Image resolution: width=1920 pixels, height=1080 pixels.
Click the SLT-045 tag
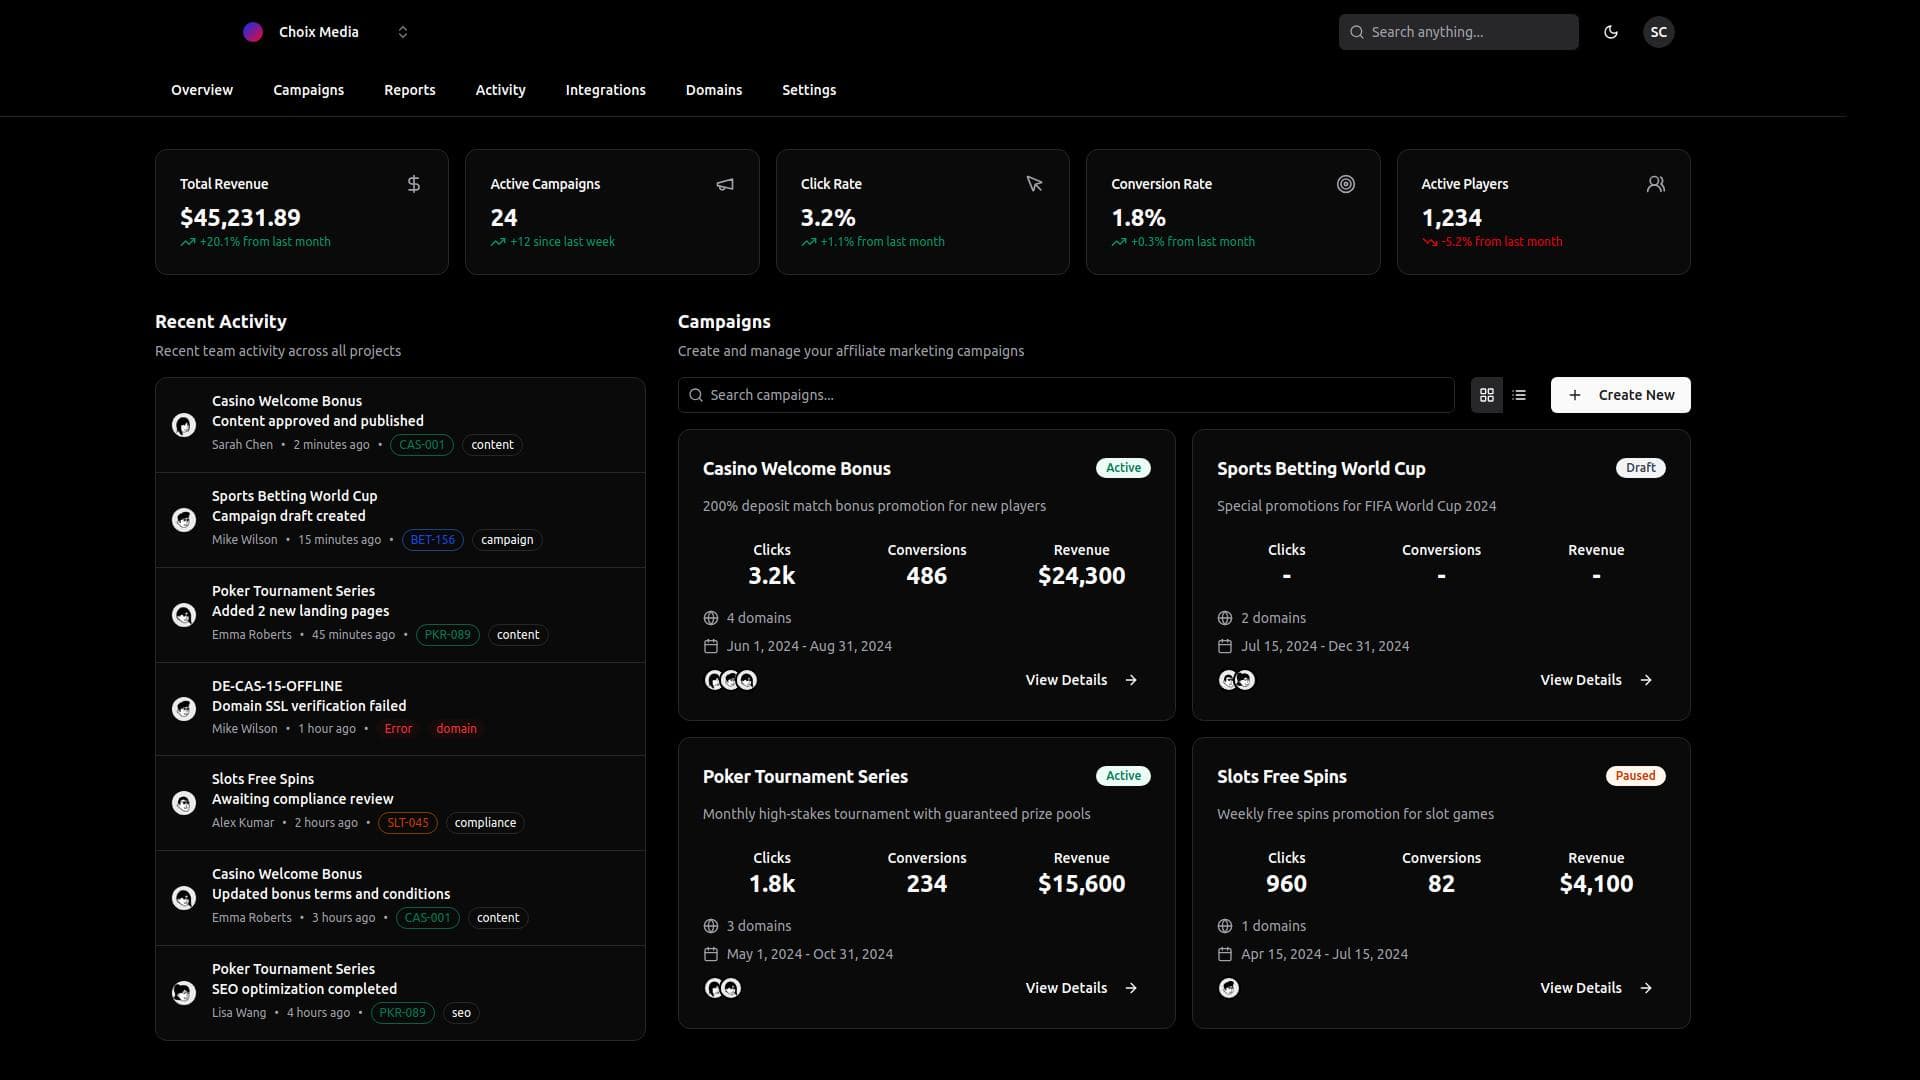[408, 823]
